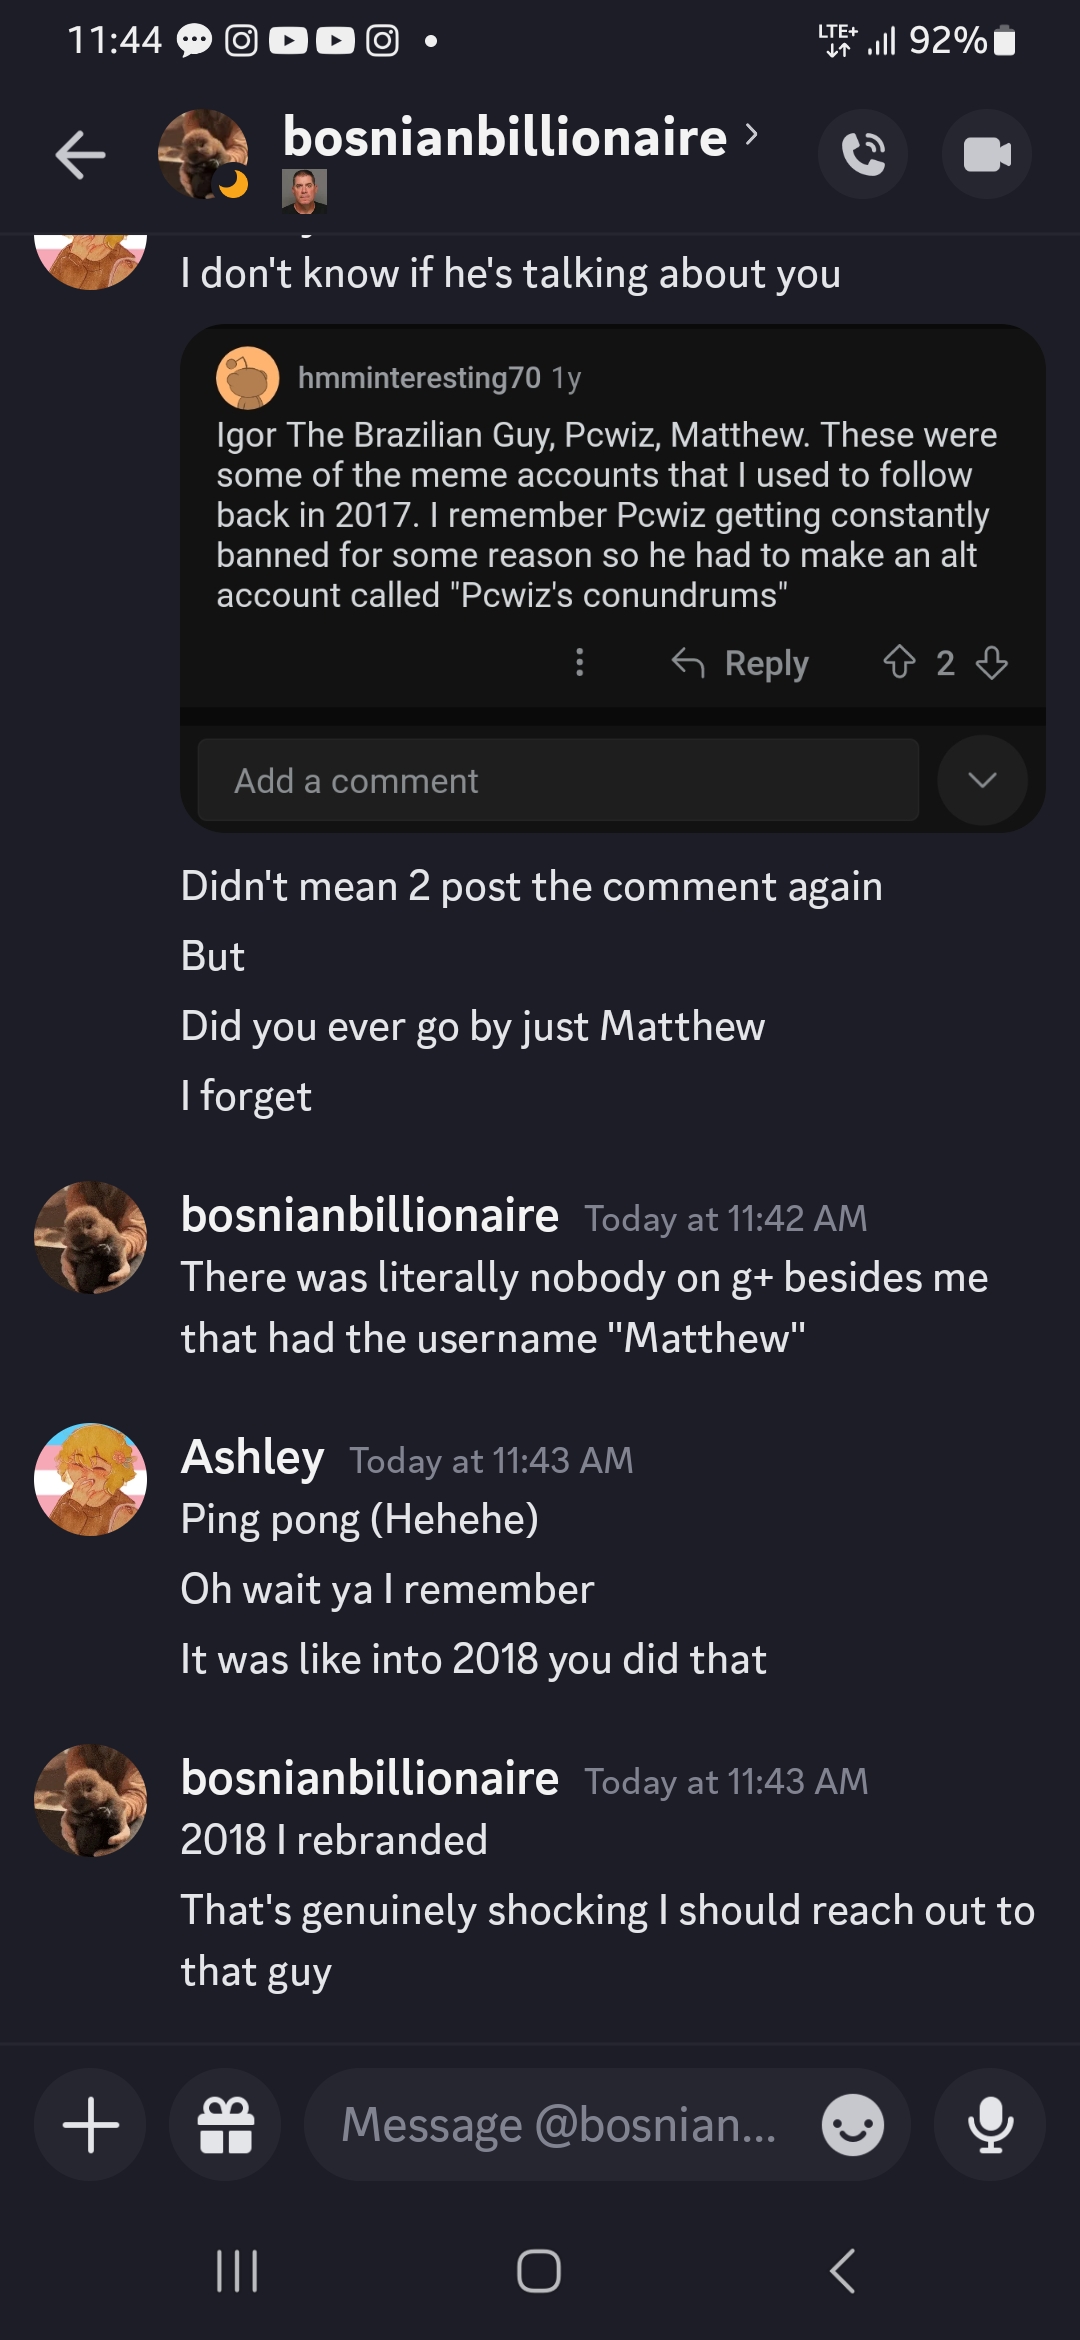Screen dimensions: 1080x2340
Task: Tap the back arrow in the header
Action: [x=80, y=155]
